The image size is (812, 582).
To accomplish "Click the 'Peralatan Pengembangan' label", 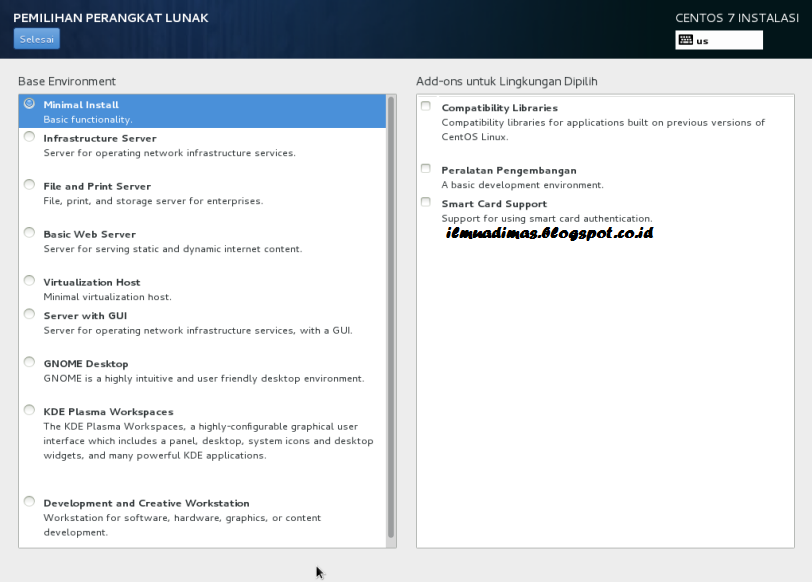I will tap(509, 170).
